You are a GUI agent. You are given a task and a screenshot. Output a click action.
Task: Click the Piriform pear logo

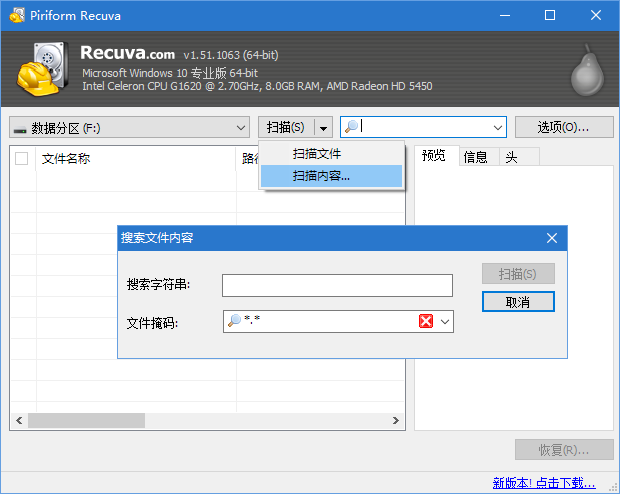click(x=588, y=70)
